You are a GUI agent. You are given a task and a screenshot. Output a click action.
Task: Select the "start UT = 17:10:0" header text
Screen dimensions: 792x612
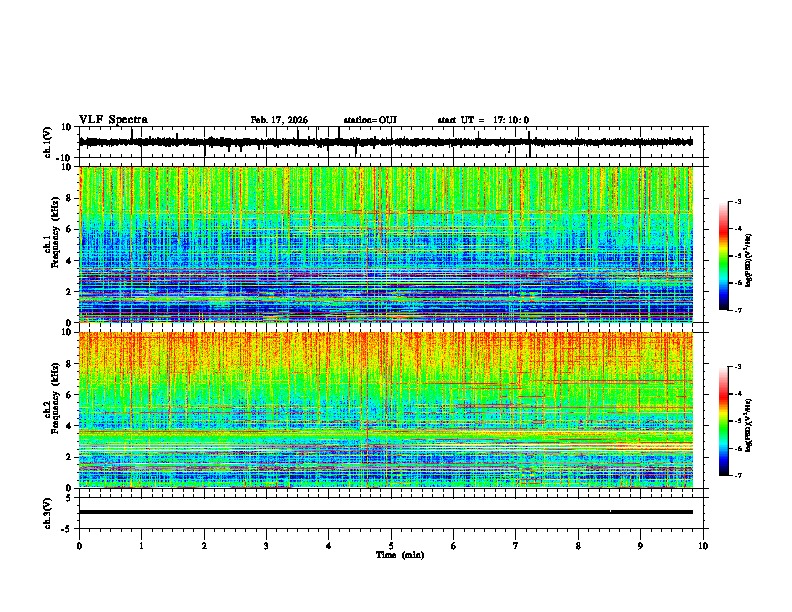click(483, 120)
